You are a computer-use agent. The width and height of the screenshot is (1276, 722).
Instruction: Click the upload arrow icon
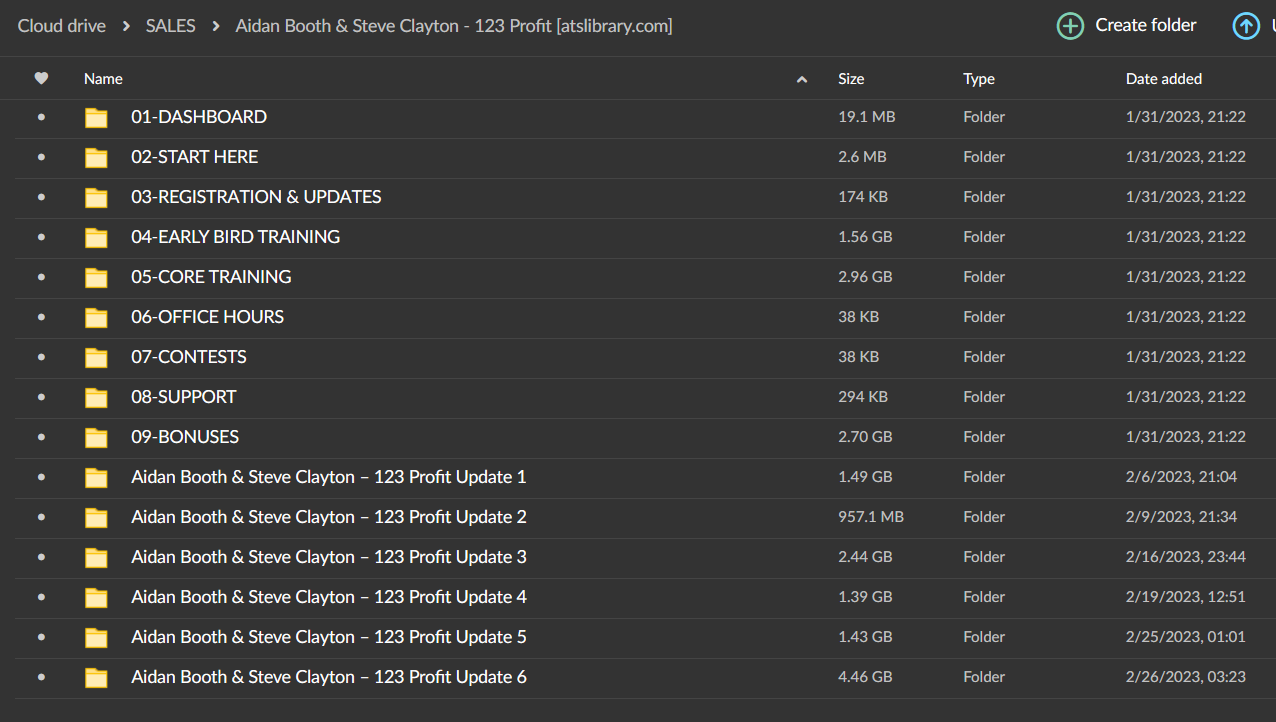[1246, 26]
